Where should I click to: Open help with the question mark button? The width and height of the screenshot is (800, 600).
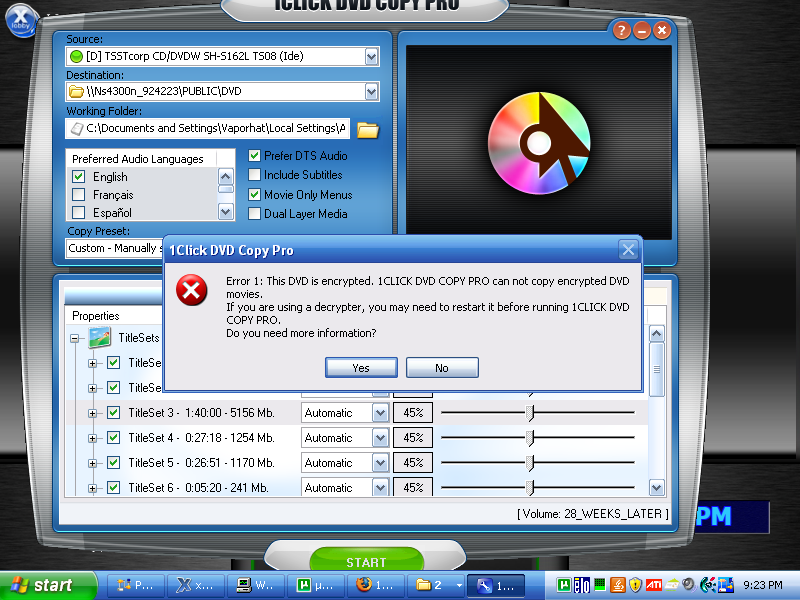(x=621, y=31)
